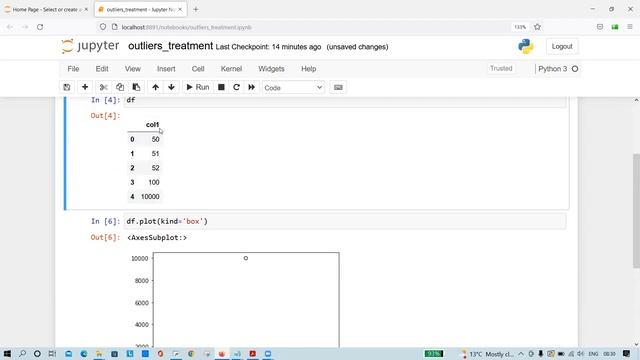Save and checkpoint the notebook

tap(67, 87)
